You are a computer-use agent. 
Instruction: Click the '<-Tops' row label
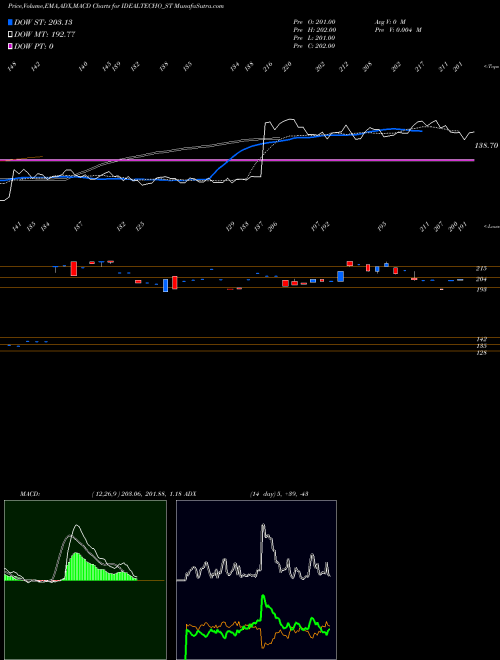pyautogui.click(x=492, y=67)
